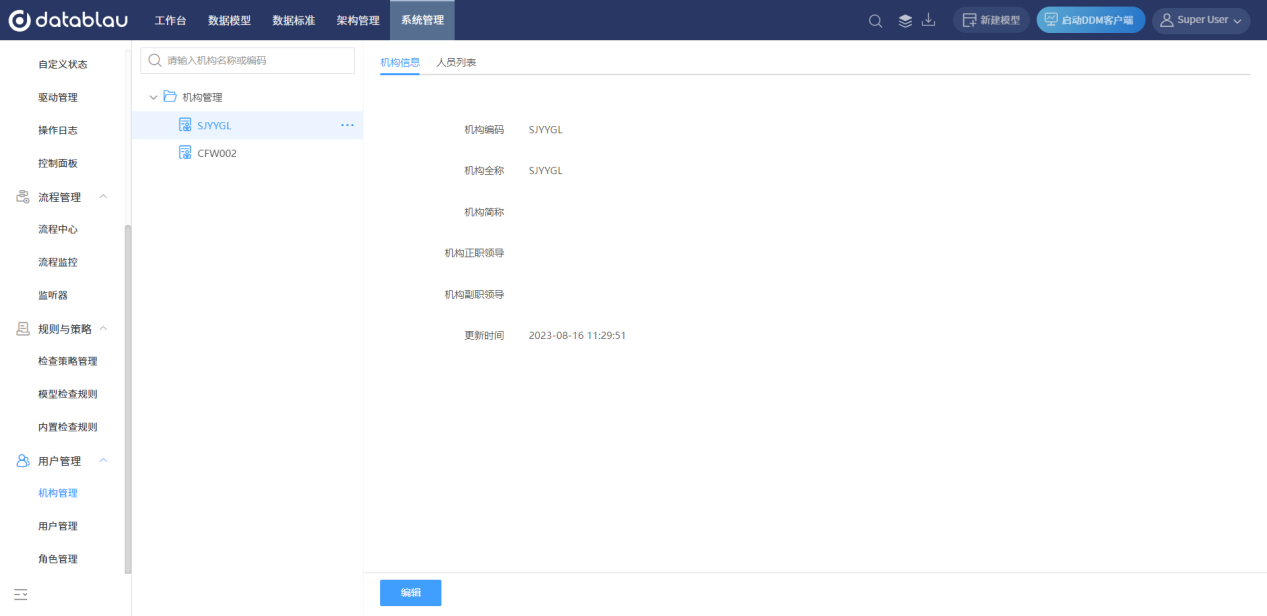Click the 机构副职领导 label
This screenshot has height=616, width=1267.
click(474, 294)
